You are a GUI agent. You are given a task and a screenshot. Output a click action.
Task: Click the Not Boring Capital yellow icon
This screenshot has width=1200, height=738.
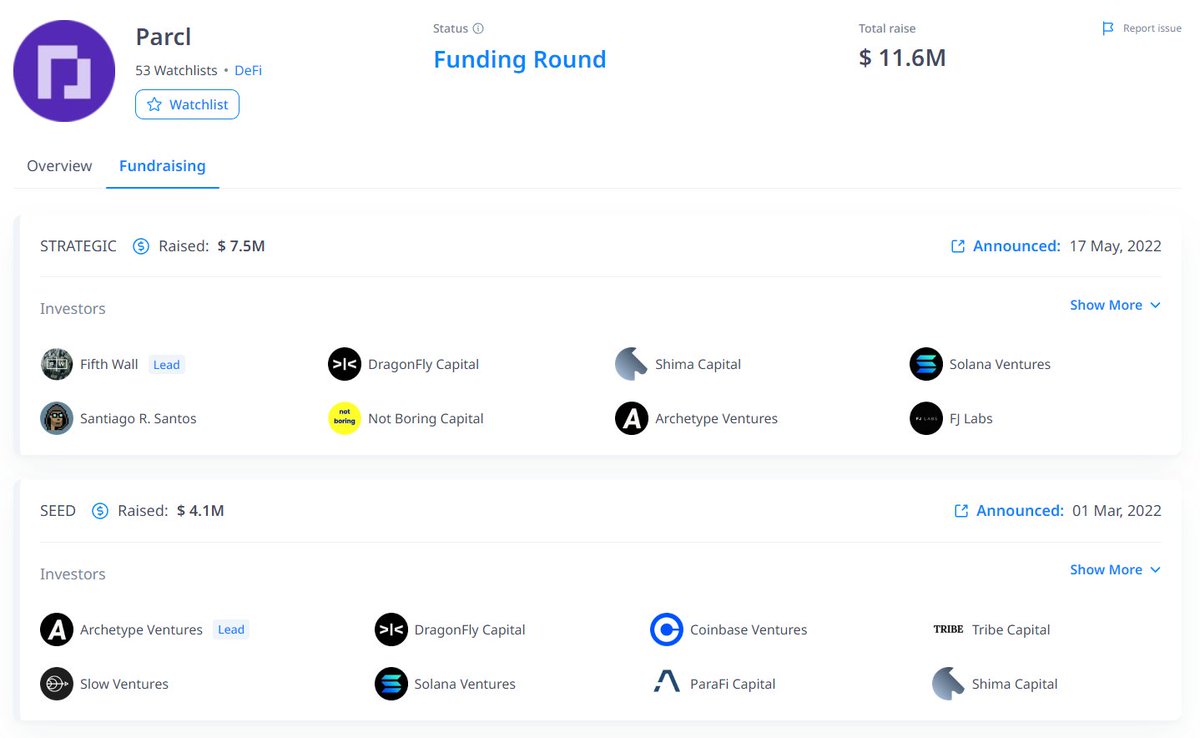344,418
